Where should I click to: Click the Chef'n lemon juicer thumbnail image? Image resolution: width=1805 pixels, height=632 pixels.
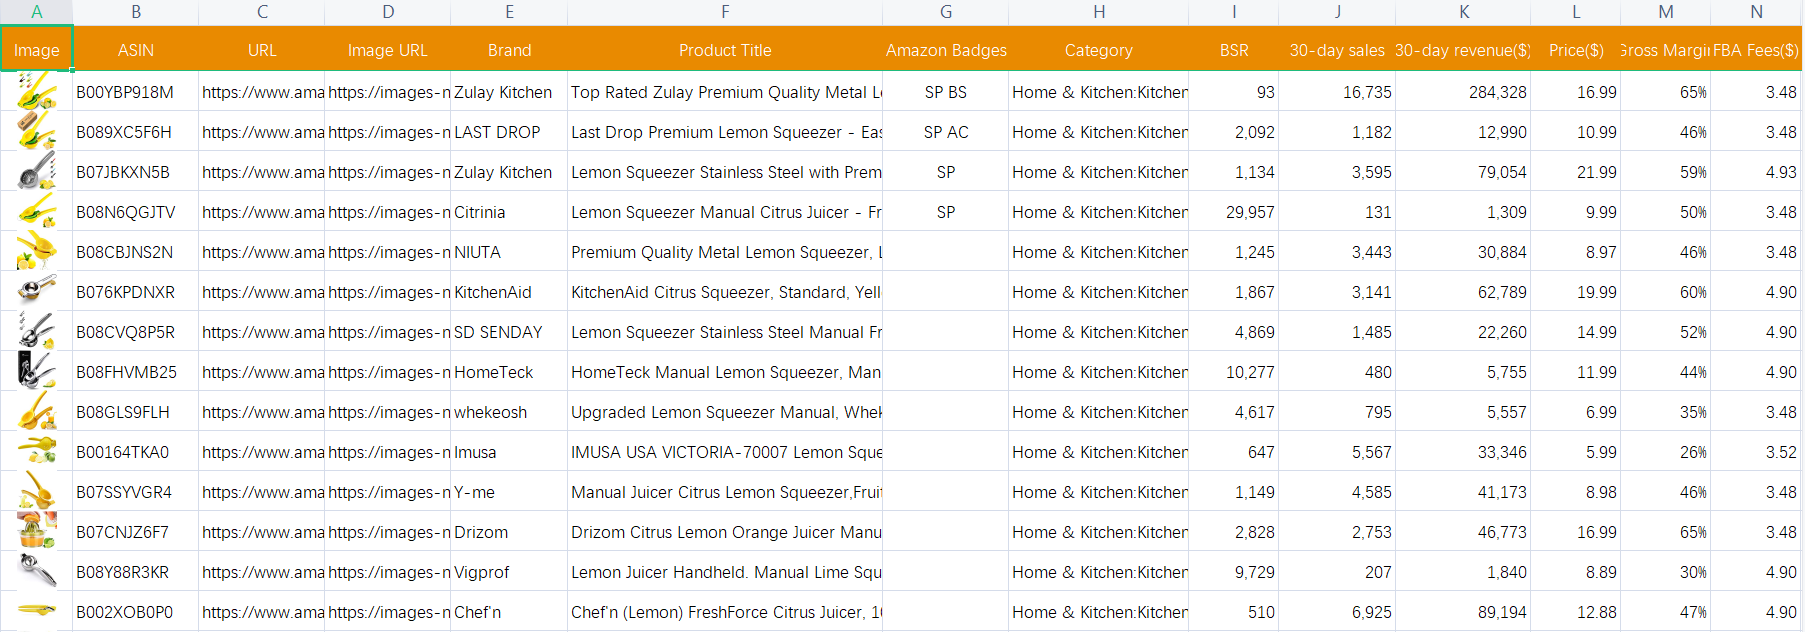[x=36, y=609]
